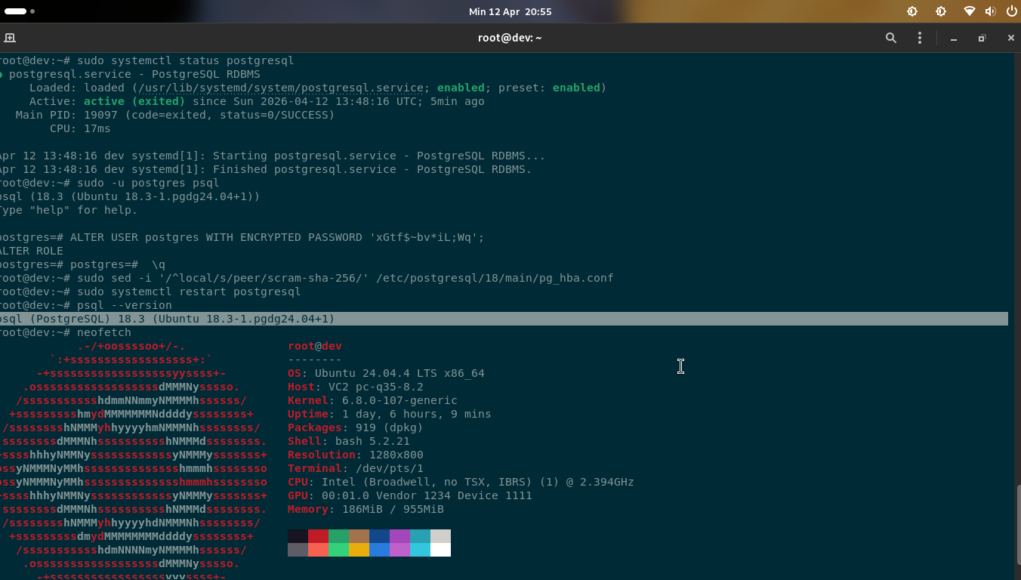The image size is (1021, 580).
Task: Open the terminal search tool
Action: [x=891, y=38]
